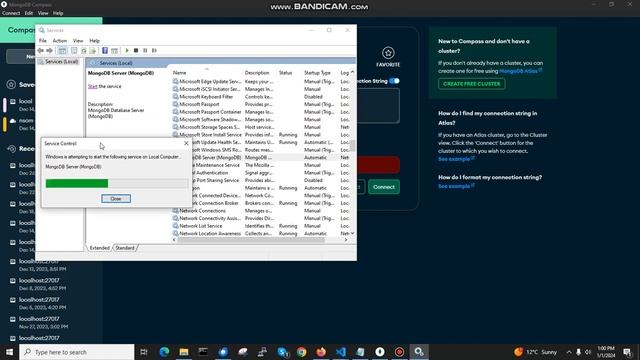This screenshot has height=360, width=640.
Task: Select Microsoft Store Install Service row
Action: click(x=260, y=135)
